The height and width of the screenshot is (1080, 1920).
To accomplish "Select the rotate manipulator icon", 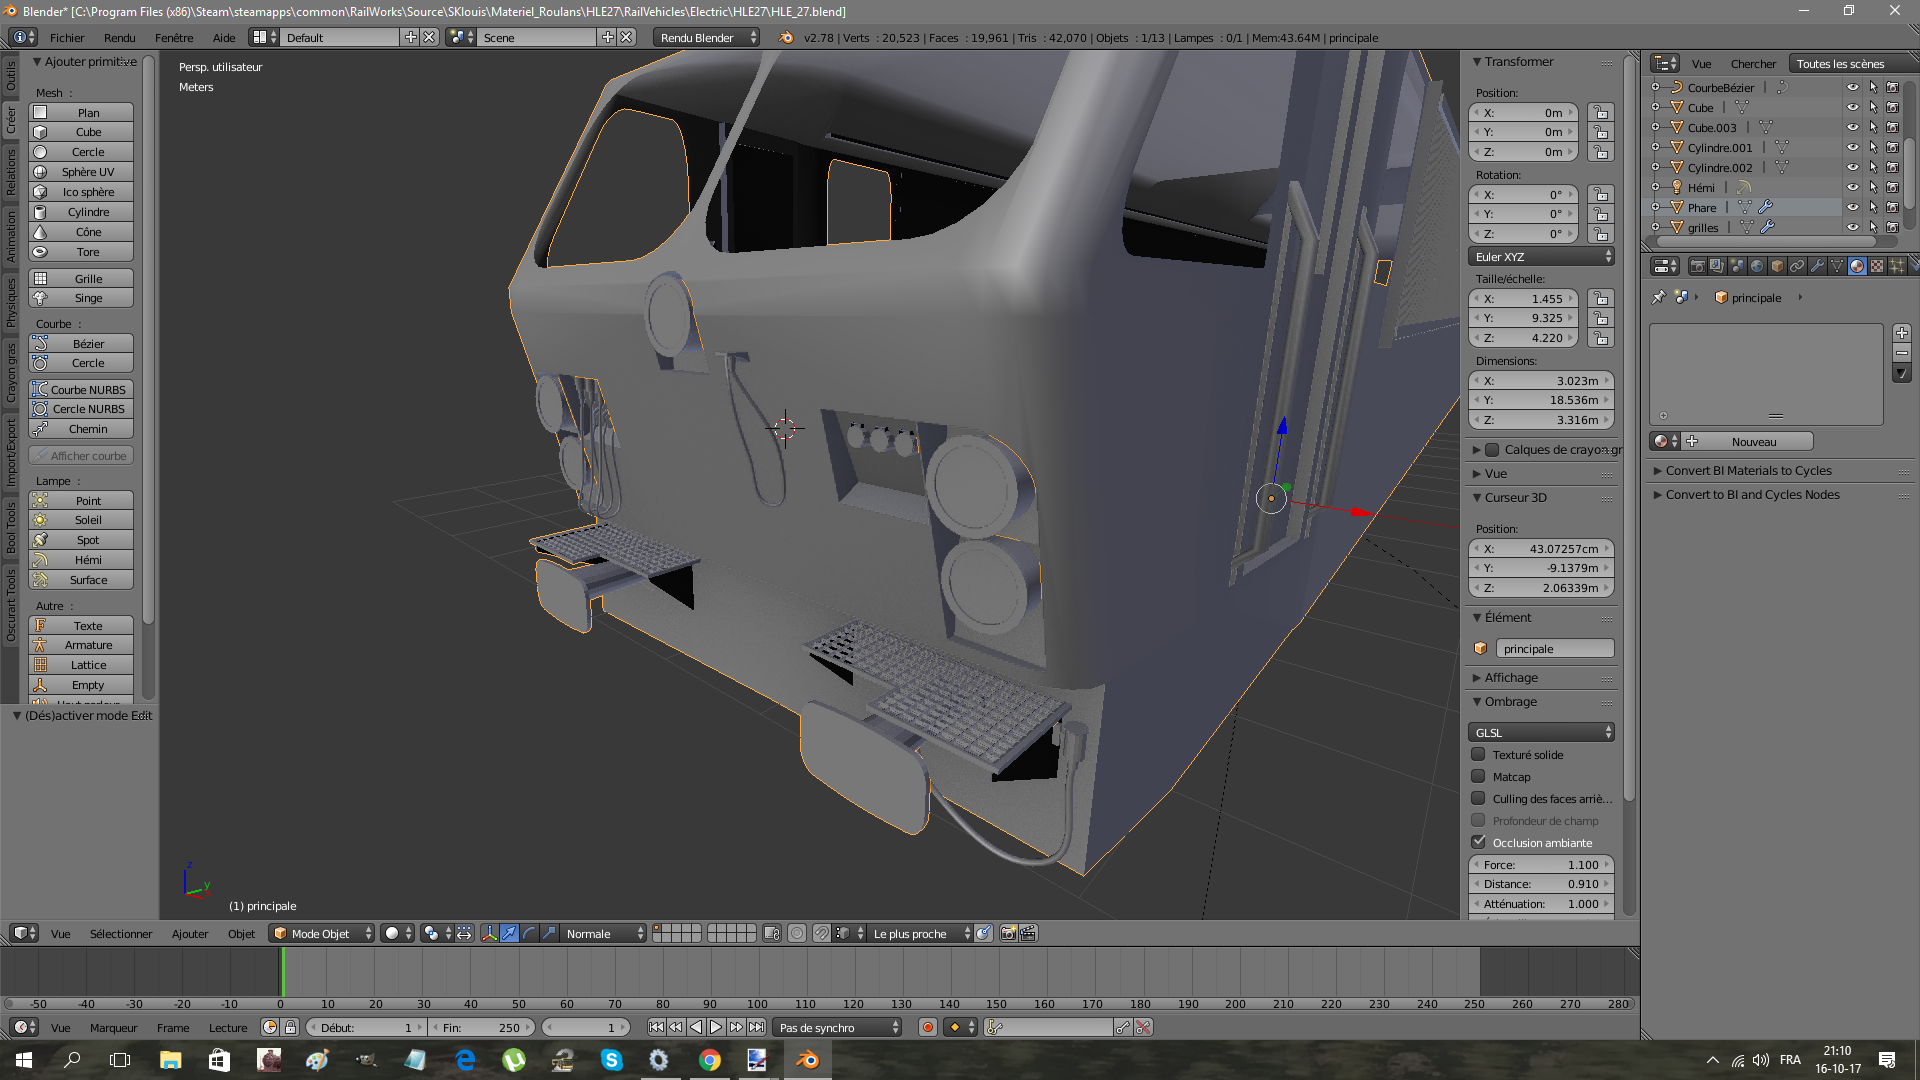I will coord(529,933).
